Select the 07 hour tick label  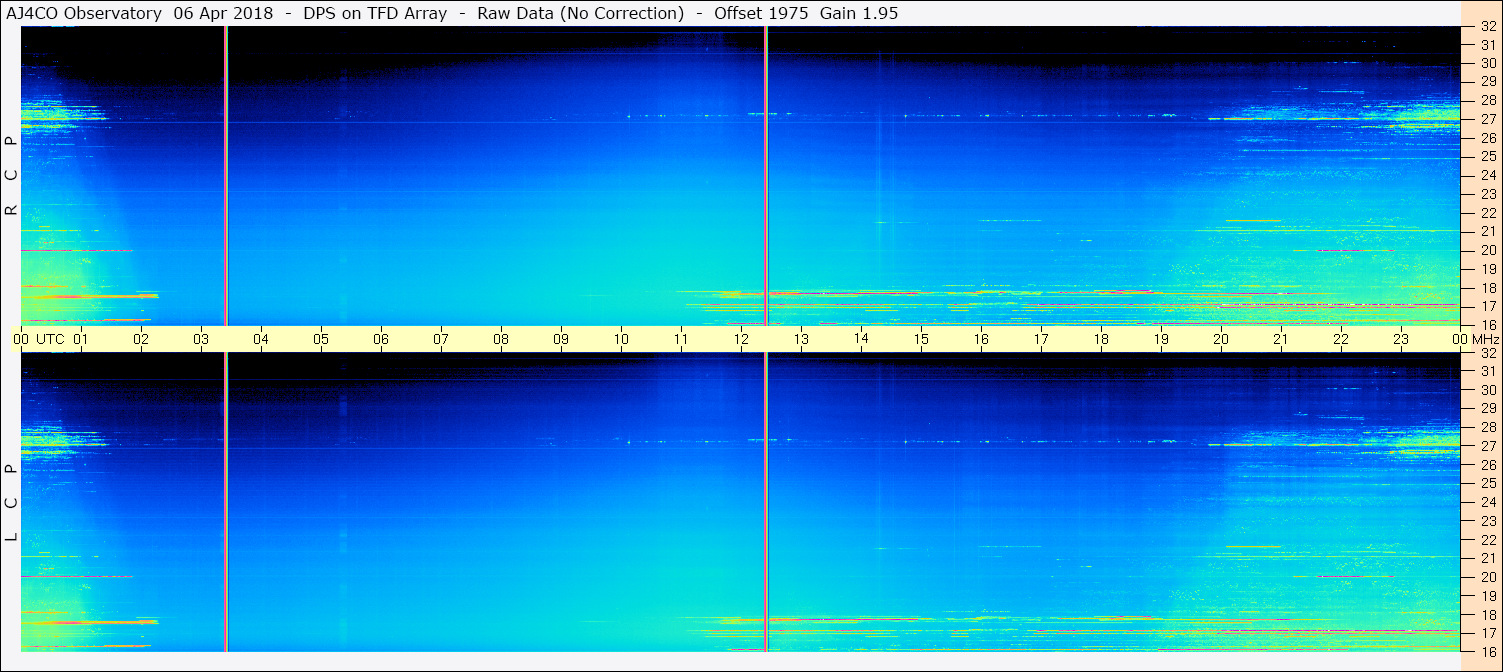(x=441, y=339)
